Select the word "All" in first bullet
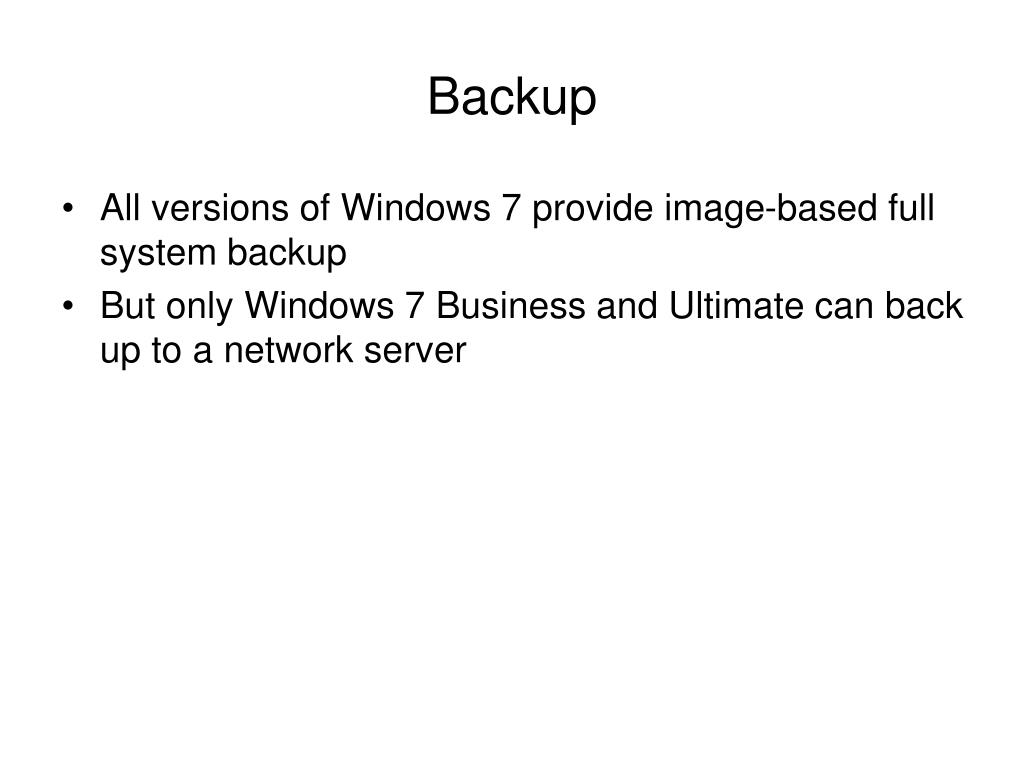Image resolution: width=1024 pixels, height=768 pixels. pos(120,208)
